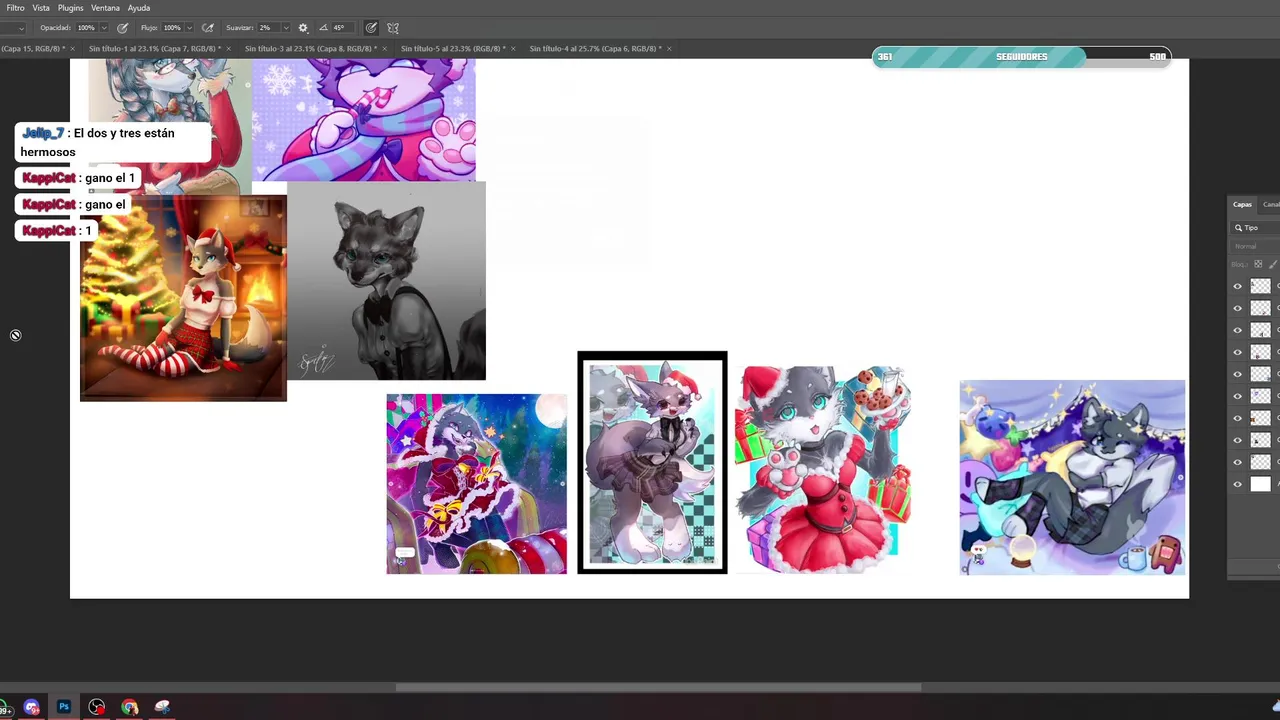
Task: Click the wolf in red Santa coat artwork
Action: click(x=476, y=484)
